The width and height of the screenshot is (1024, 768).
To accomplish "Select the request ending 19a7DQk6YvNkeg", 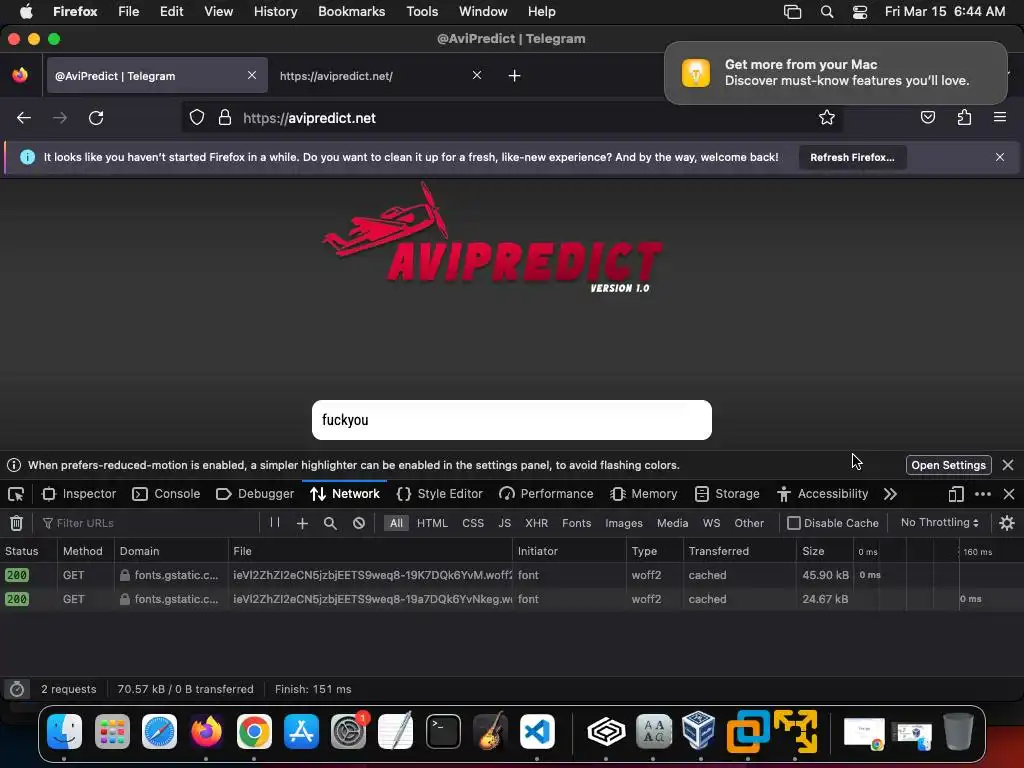I will click(x=512, y=599).
